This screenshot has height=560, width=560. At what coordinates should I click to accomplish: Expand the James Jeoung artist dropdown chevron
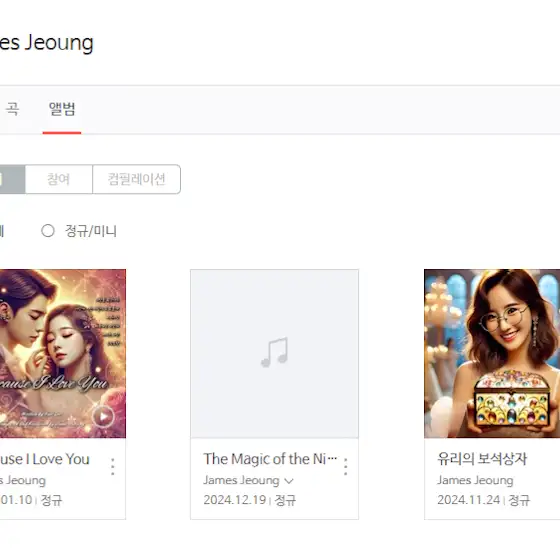[289, 481]
